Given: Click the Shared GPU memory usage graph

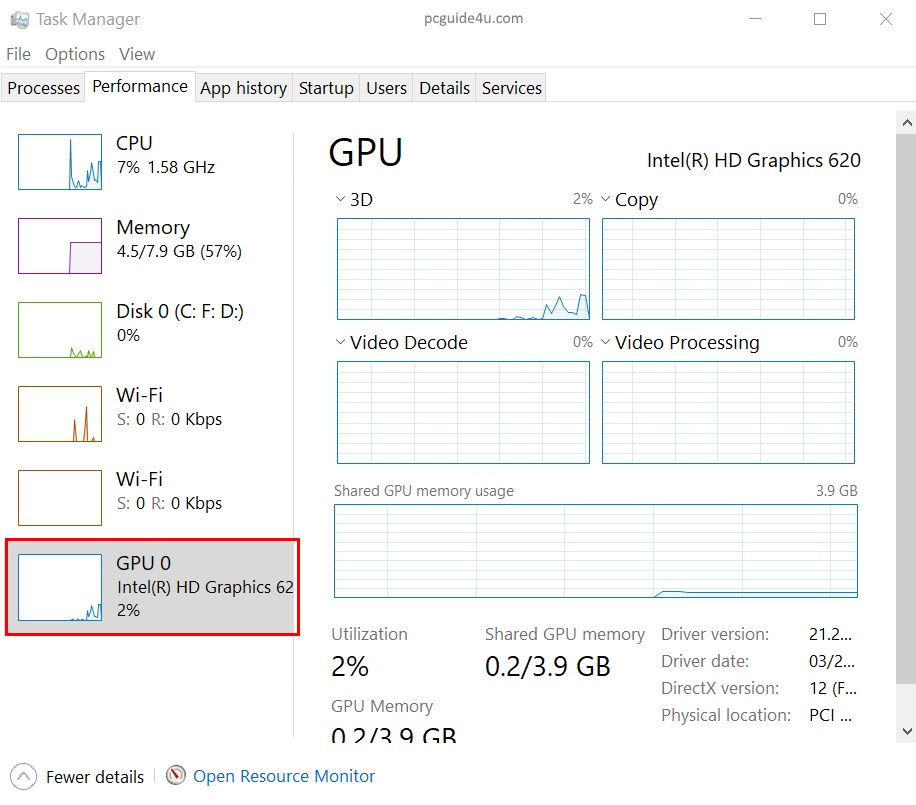Looking at the screenshot, I should tap(595, 551).
